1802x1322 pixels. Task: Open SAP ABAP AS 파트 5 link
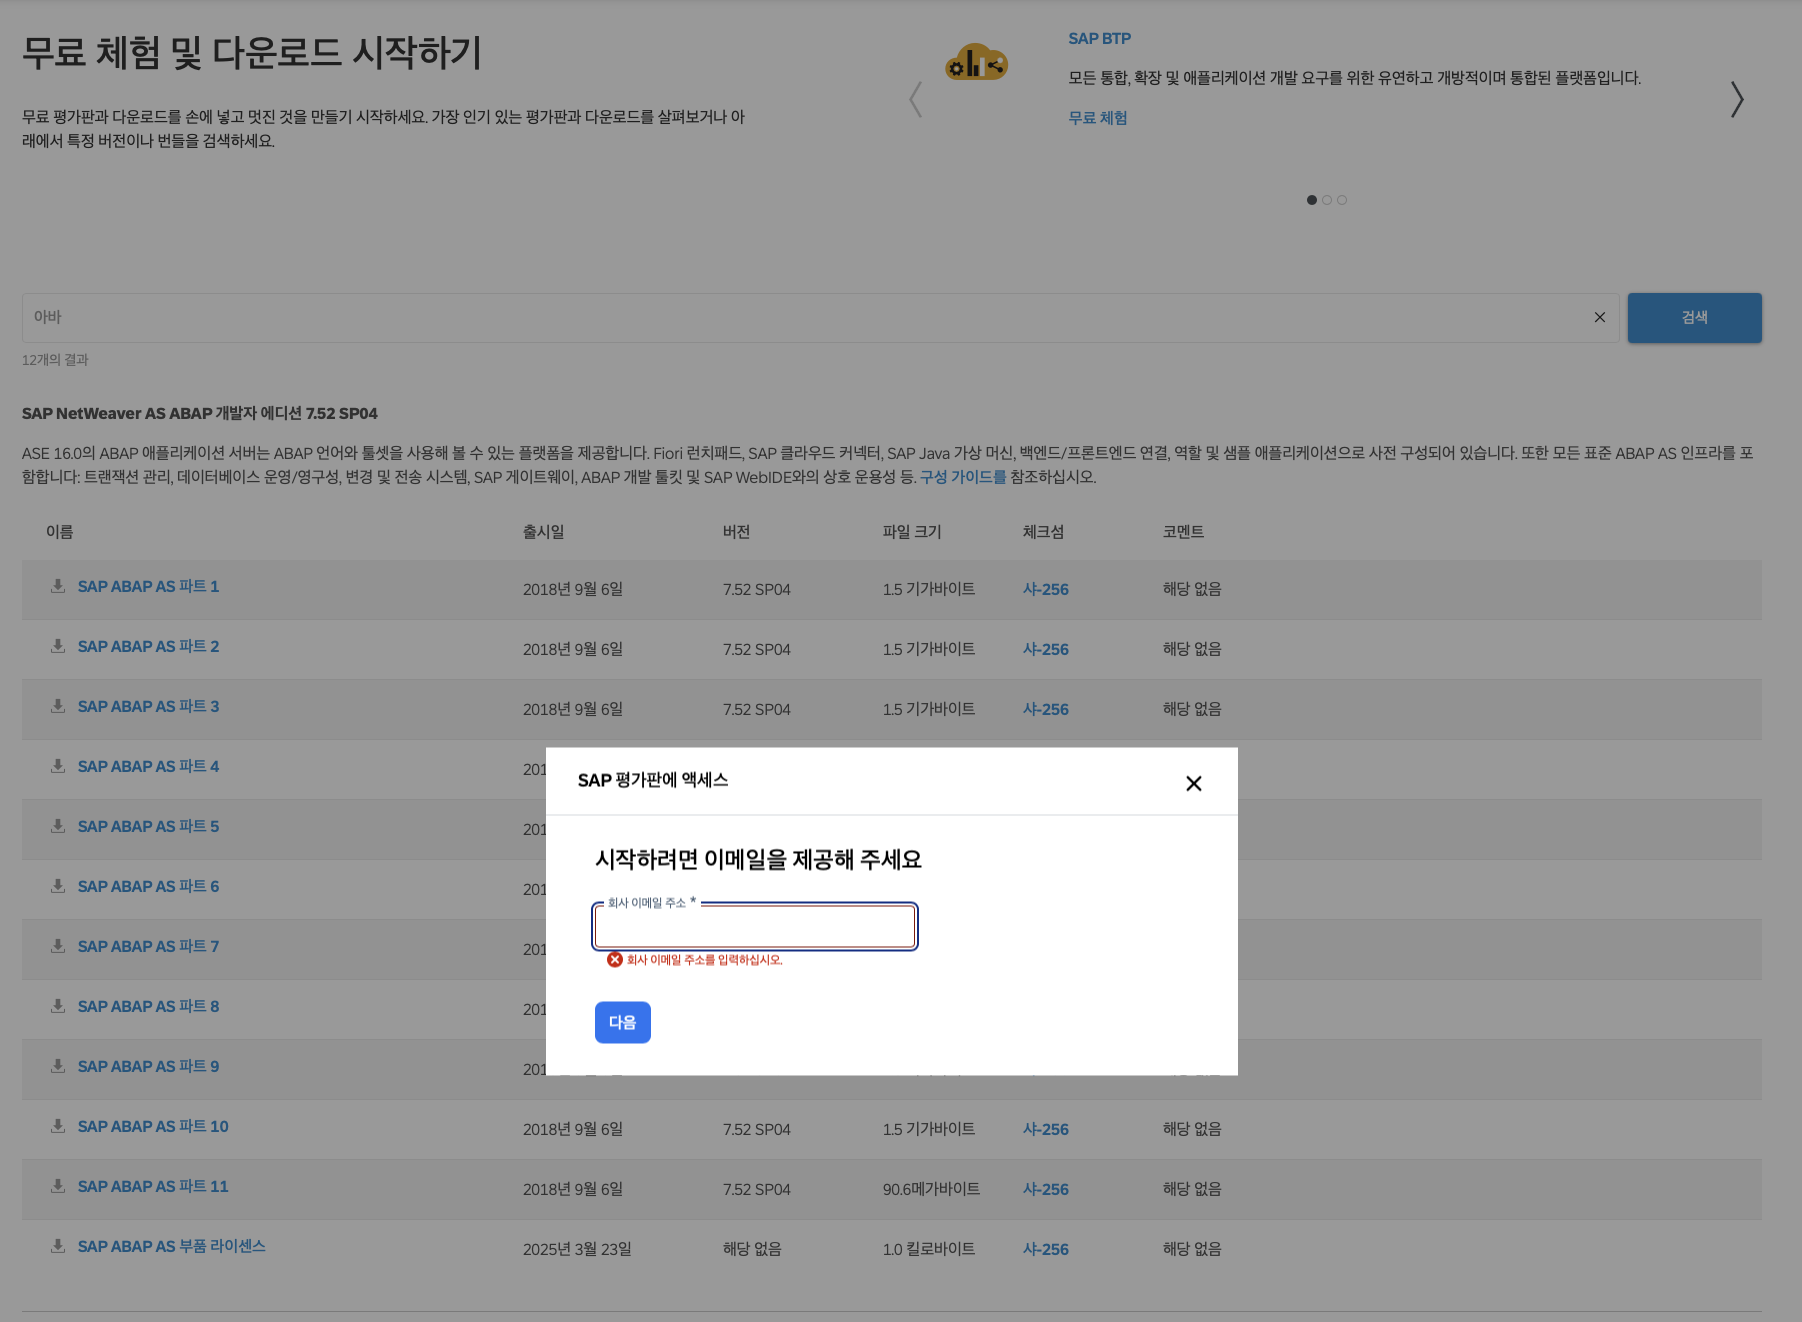[x=148, y=826]
